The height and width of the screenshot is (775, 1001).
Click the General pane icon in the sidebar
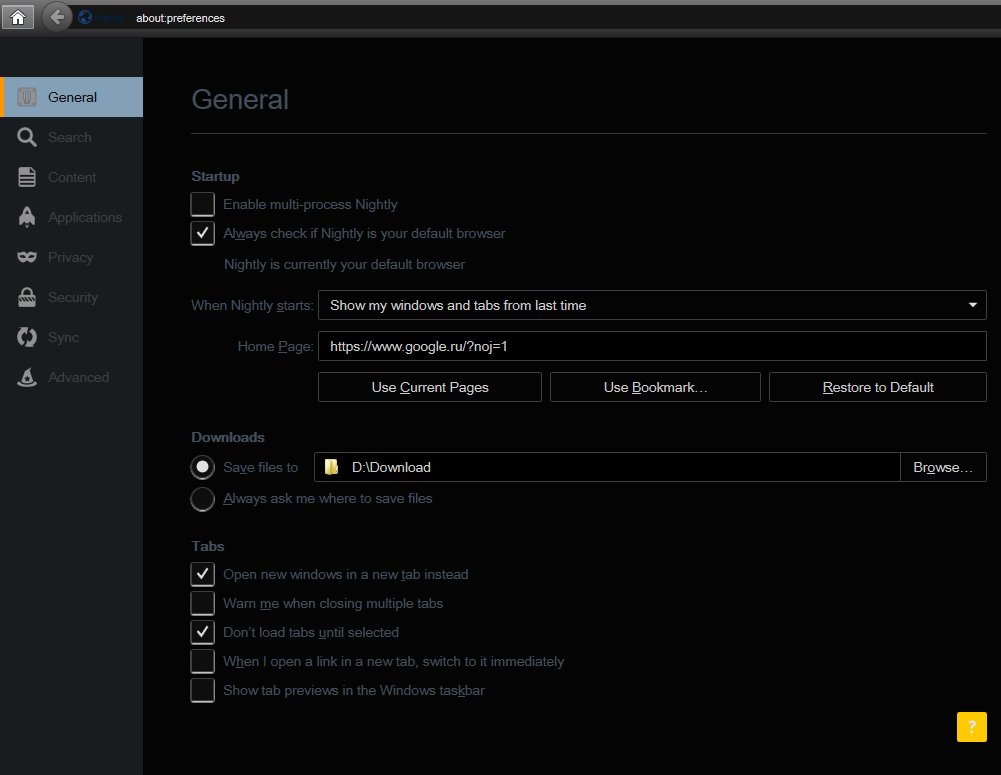(x=27, y=97)
